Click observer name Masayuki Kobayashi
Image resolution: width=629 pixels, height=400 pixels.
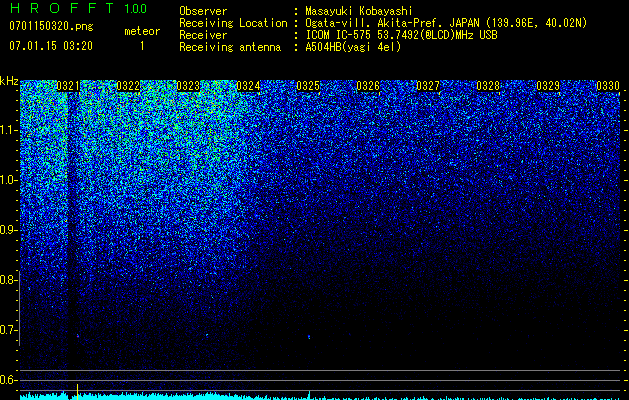pos(359,11)
